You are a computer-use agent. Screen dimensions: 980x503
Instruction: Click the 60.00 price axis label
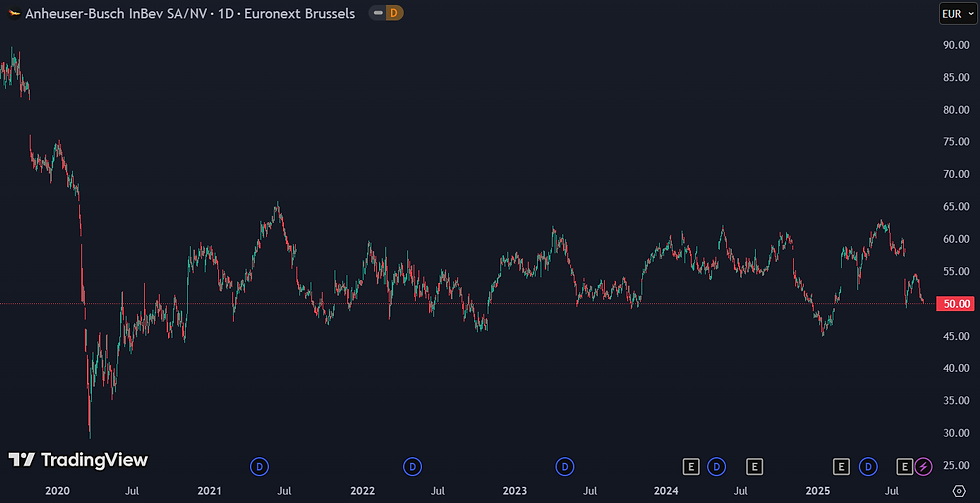click(x=956, y=239)
